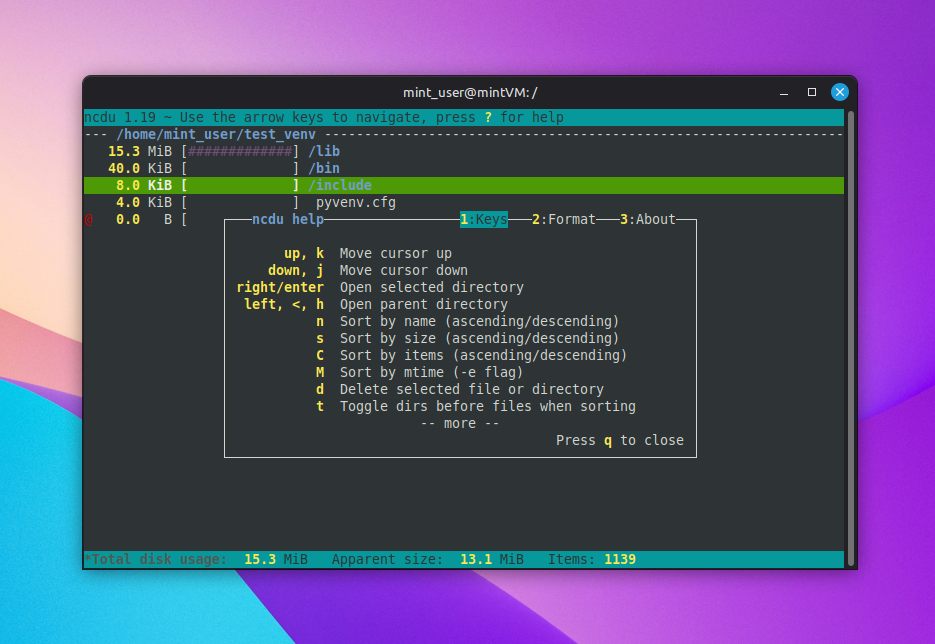Click the 'Press q to close' hint

[x=620, y=440]
